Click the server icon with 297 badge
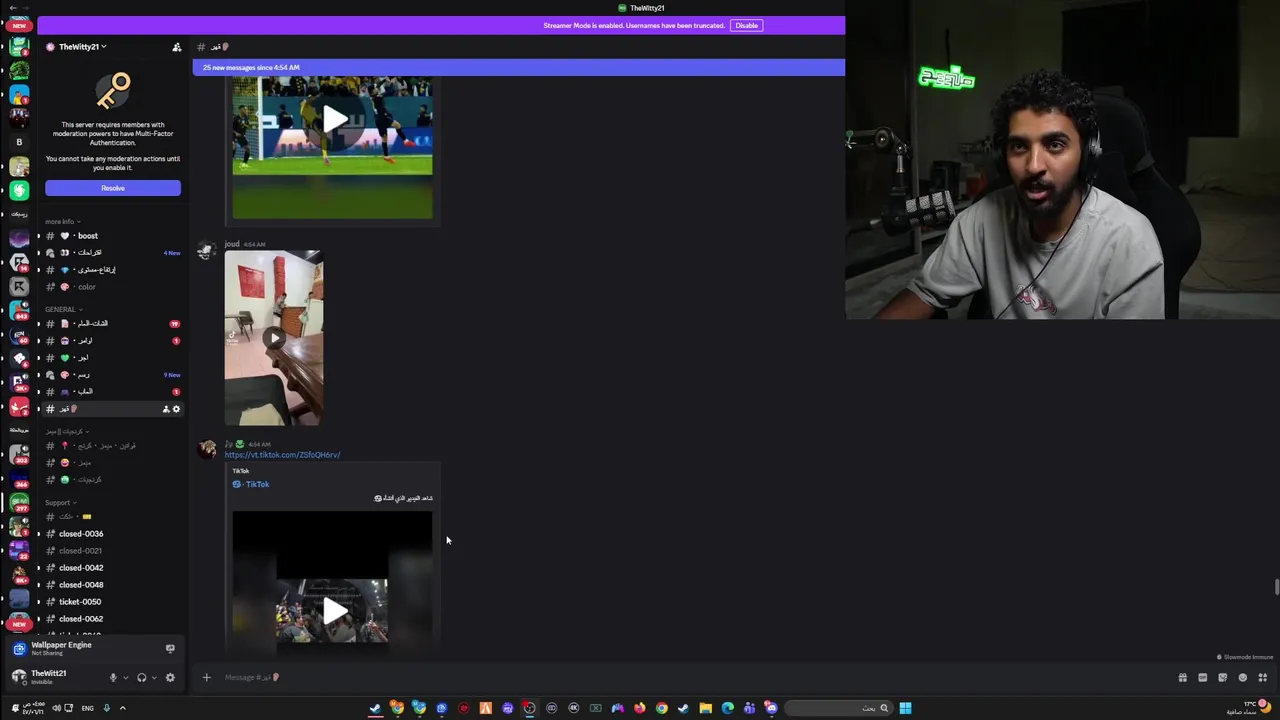 [19, 502]
